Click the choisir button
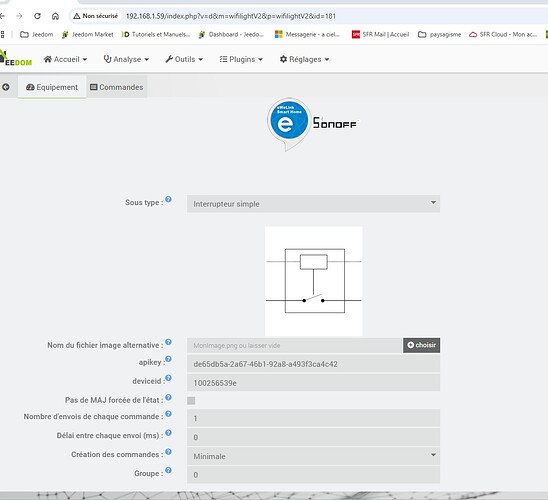Viewport: 548px width, 500px height. click(x=421, y=345)
